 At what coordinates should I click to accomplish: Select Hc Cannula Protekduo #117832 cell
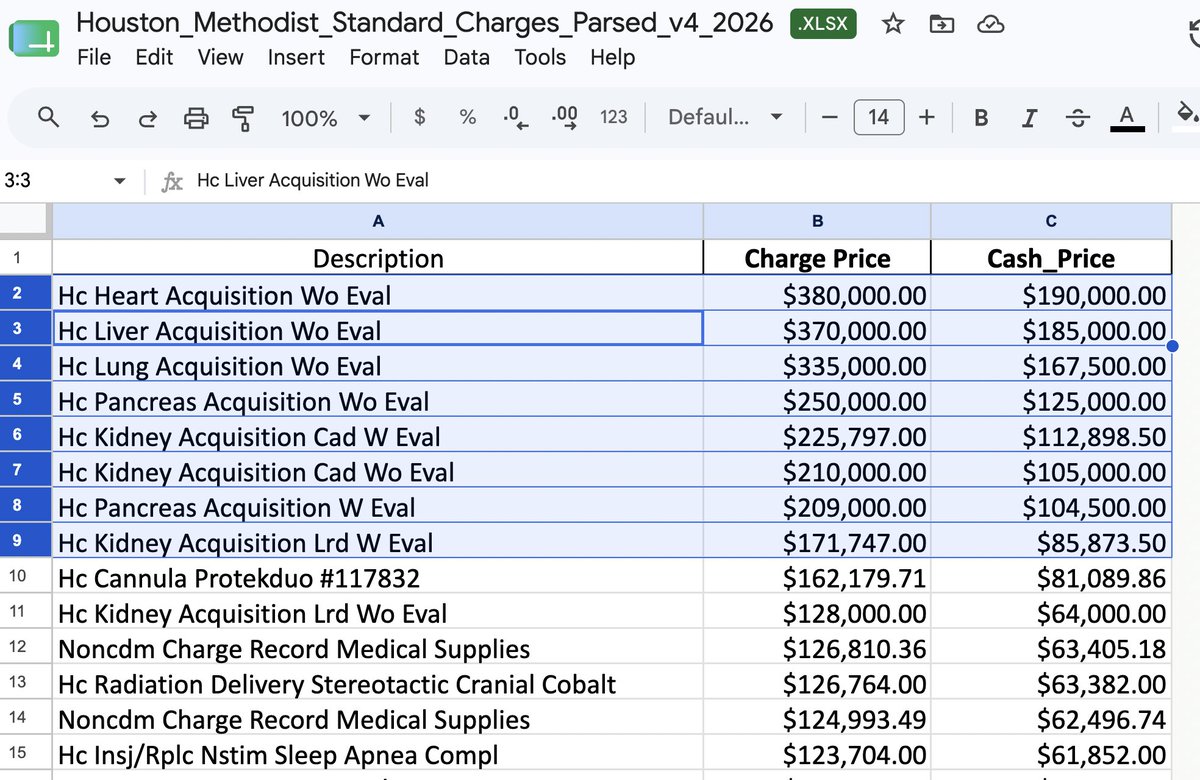click(378, 578)
